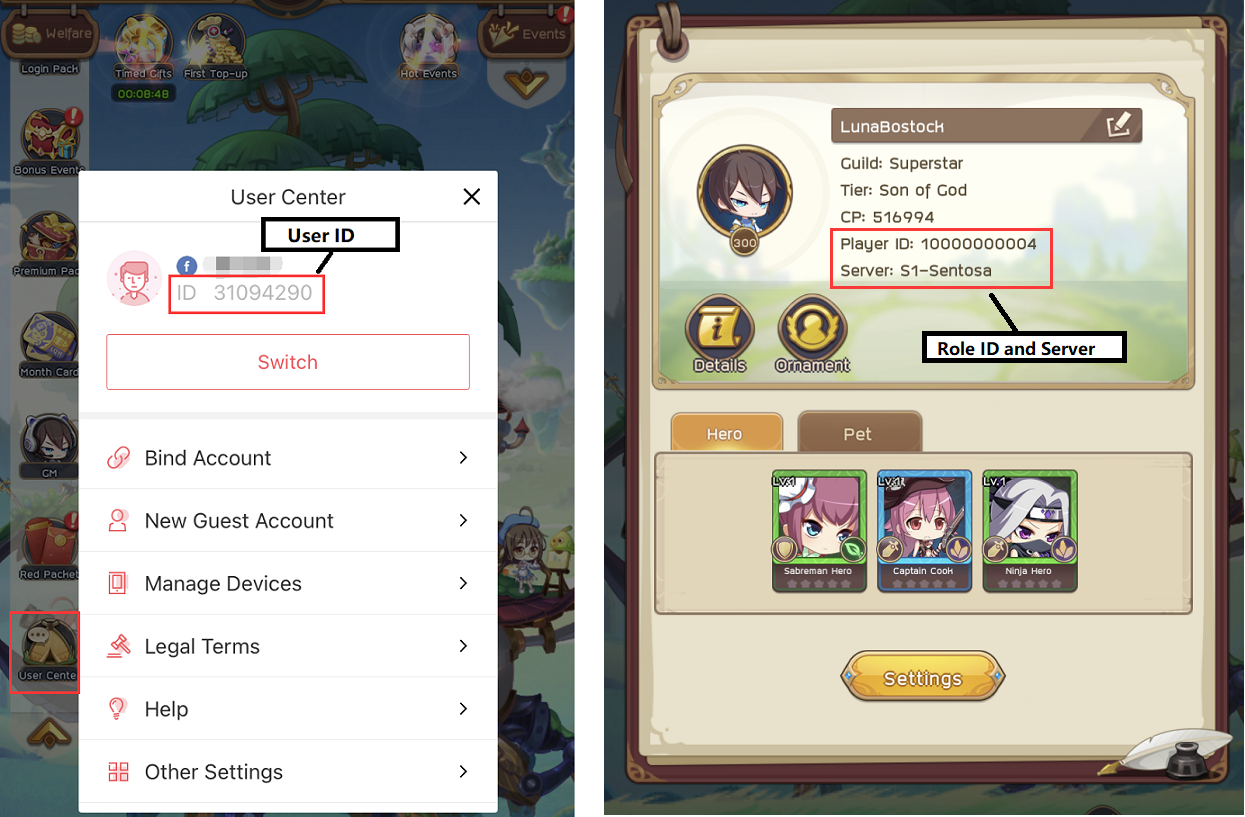Viewport: 1245px width, 817px height.
Task: Open the Hot Events icon
Action: point(429,47)
